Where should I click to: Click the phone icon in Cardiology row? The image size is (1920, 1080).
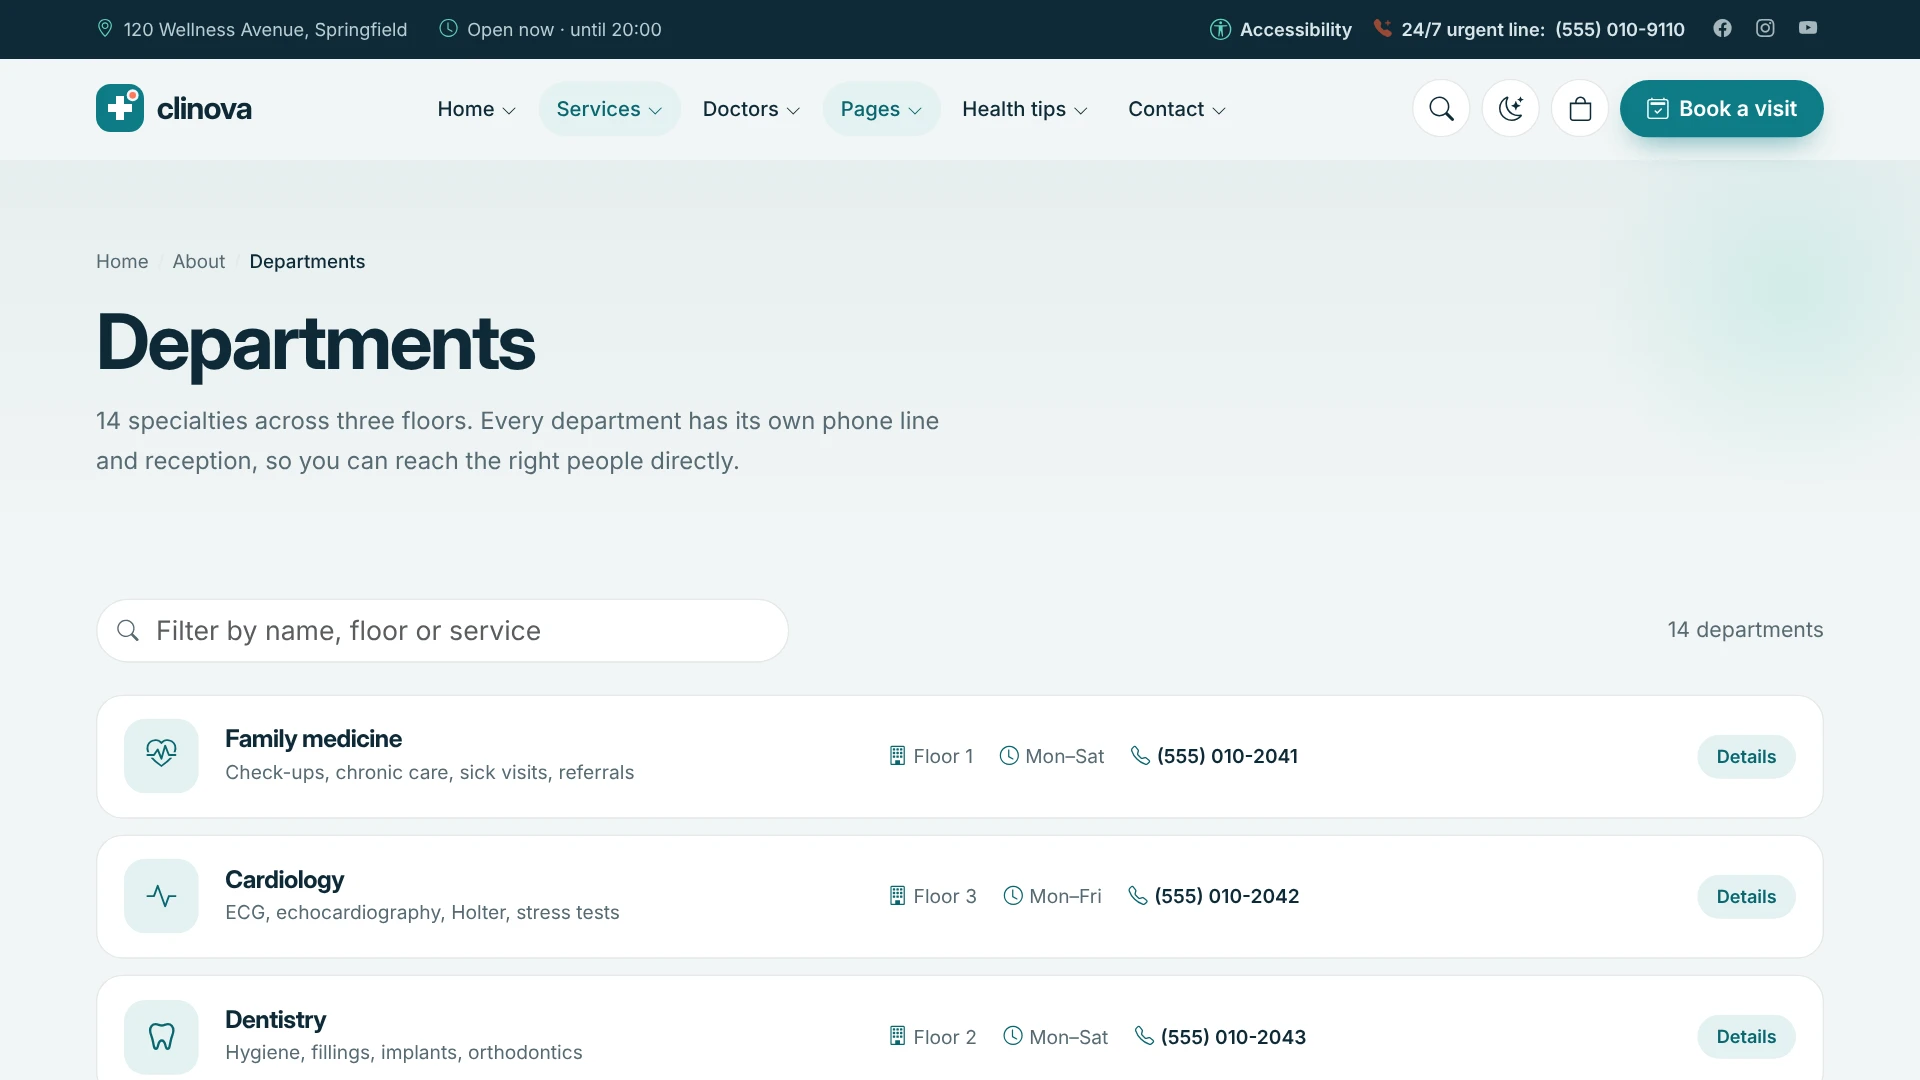coord(1138,895)
